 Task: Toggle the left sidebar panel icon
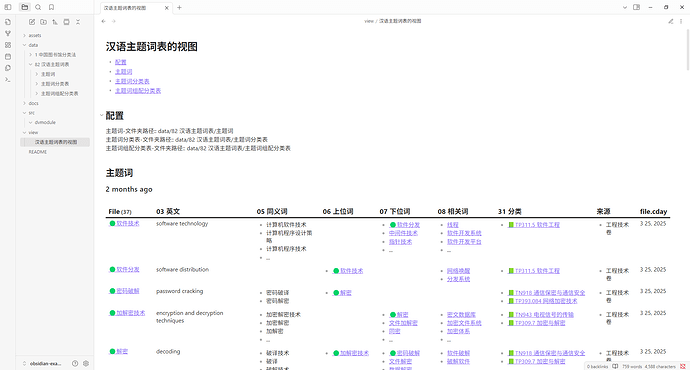coord(7,7)
